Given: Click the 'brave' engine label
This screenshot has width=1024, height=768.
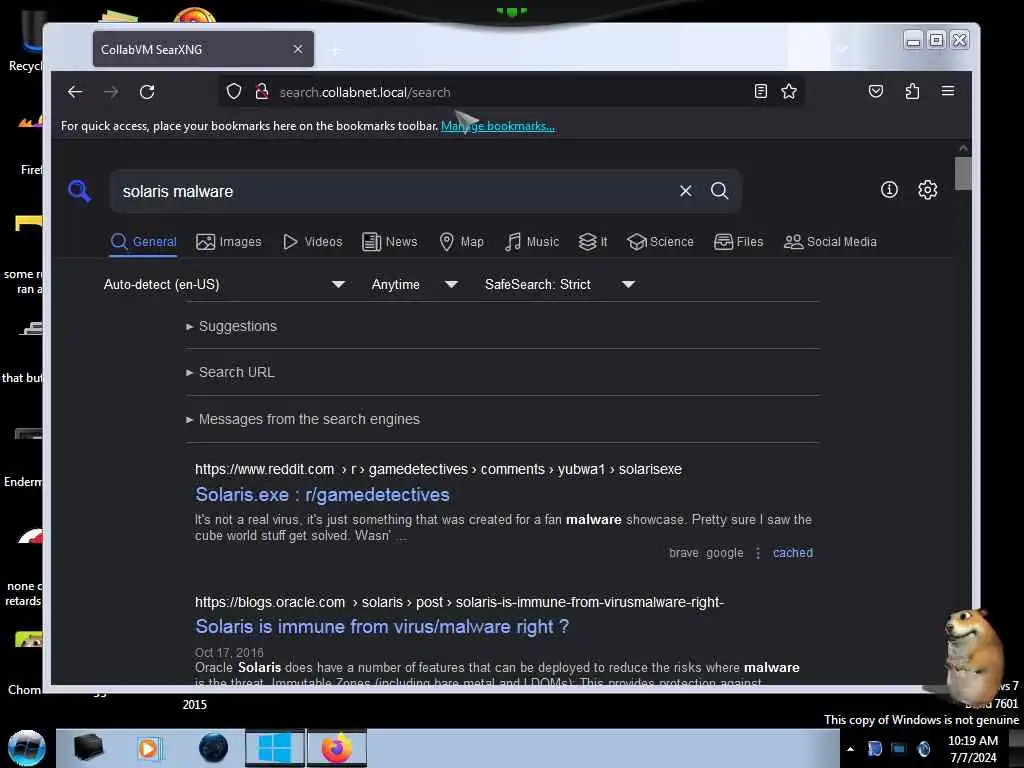Looking at the screenshot, I should (683, 552).
